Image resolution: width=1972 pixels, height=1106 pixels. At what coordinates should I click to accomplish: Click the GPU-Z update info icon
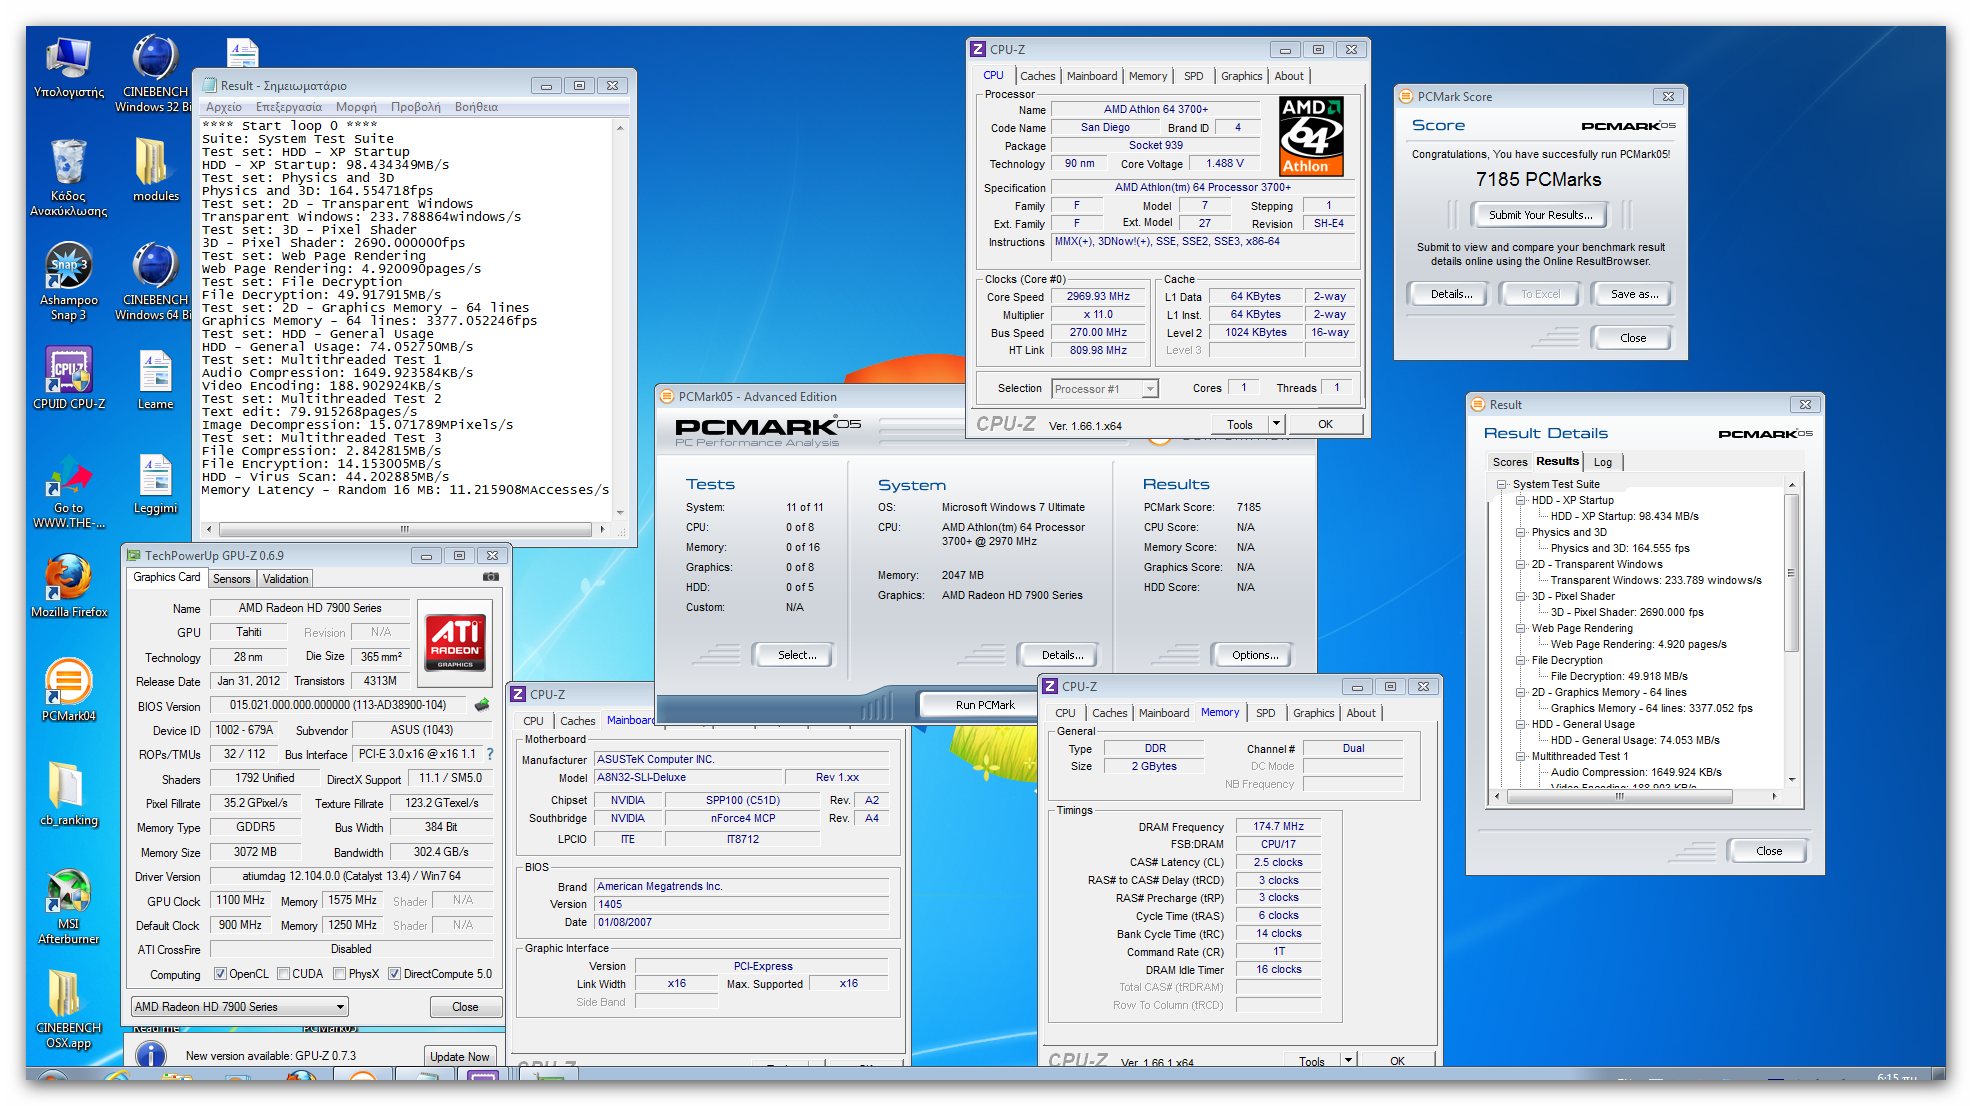150,1055
